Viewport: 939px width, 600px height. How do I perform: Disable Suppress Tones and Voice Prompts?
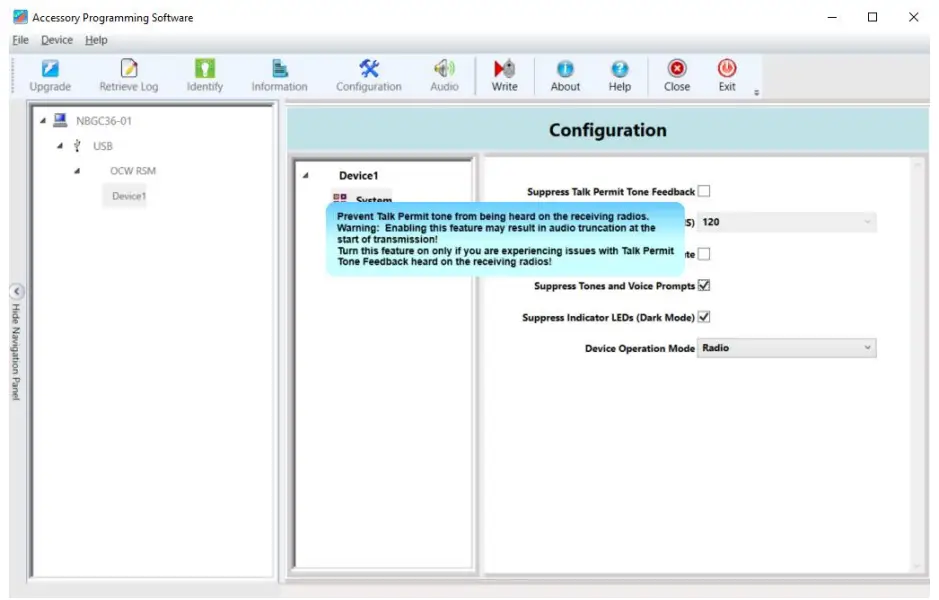click(704, 285)
